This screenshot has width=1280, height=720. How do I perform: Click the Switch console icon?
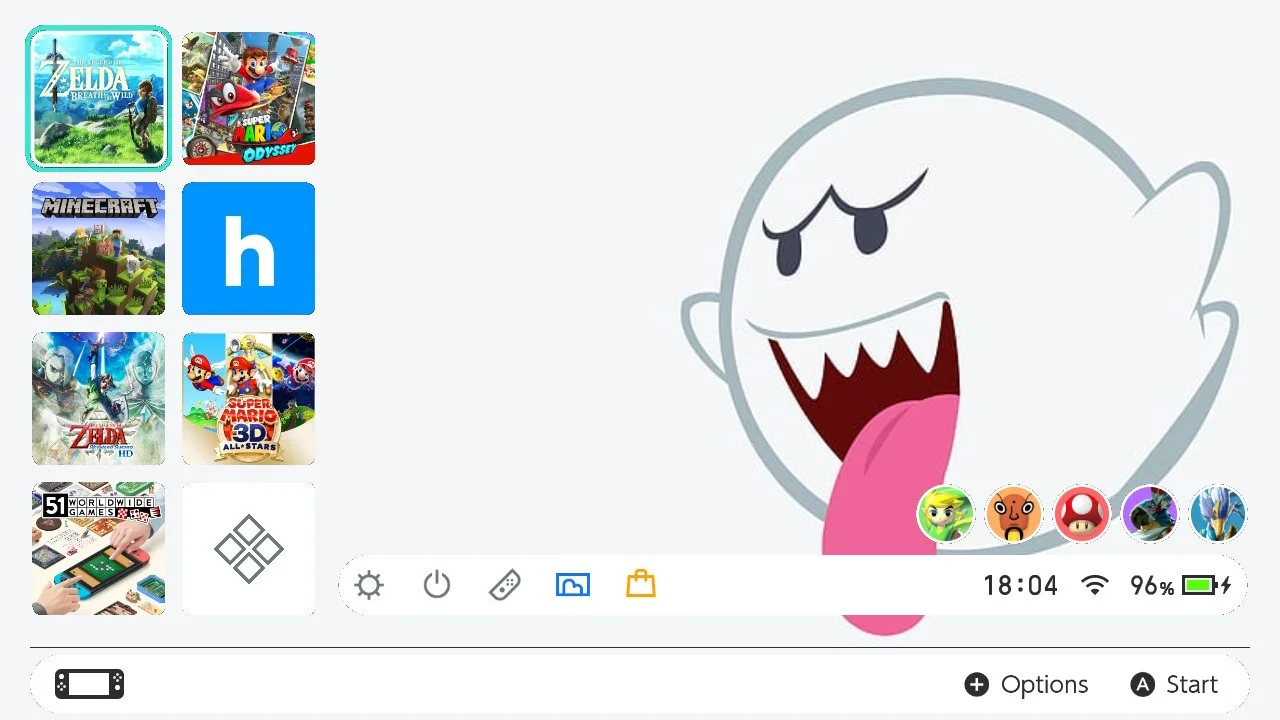coord(89,684)
